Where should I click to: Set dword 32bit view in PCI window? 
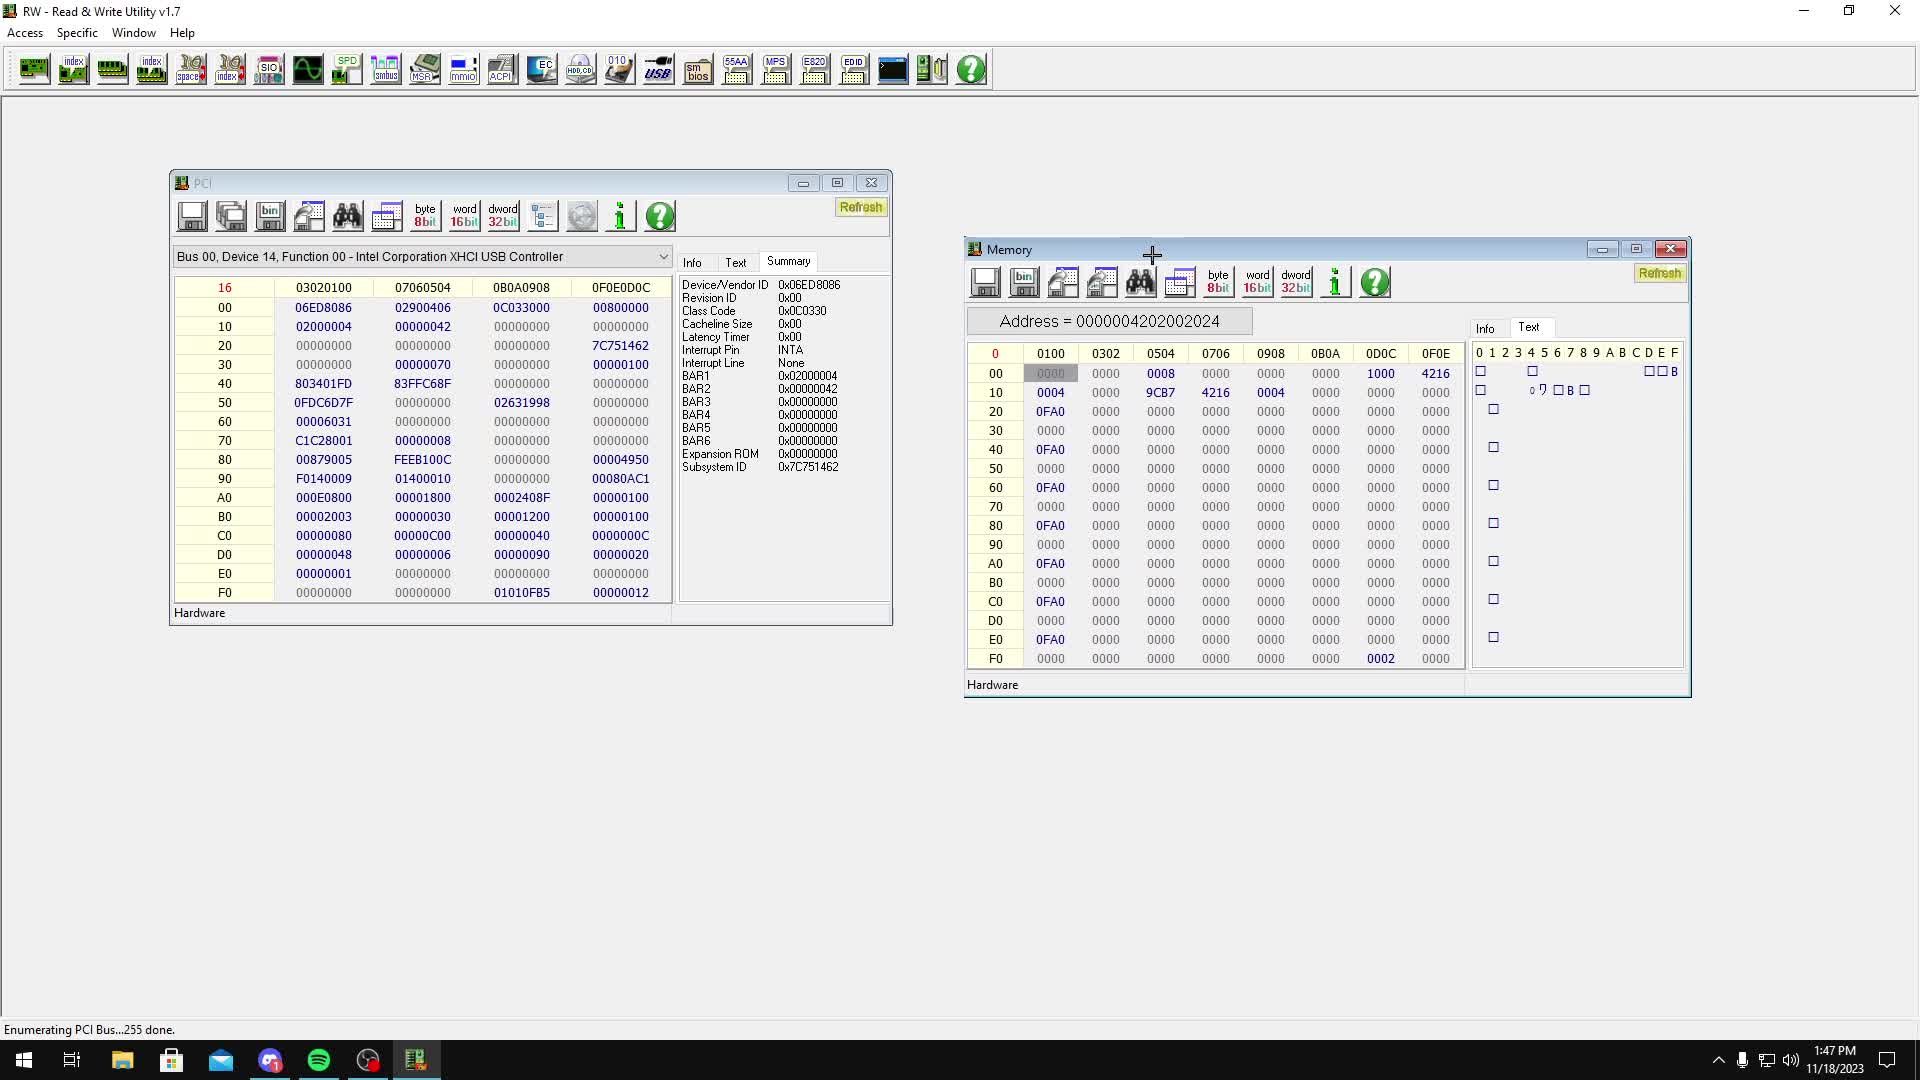pyautogui.click(x=504, y=216)
